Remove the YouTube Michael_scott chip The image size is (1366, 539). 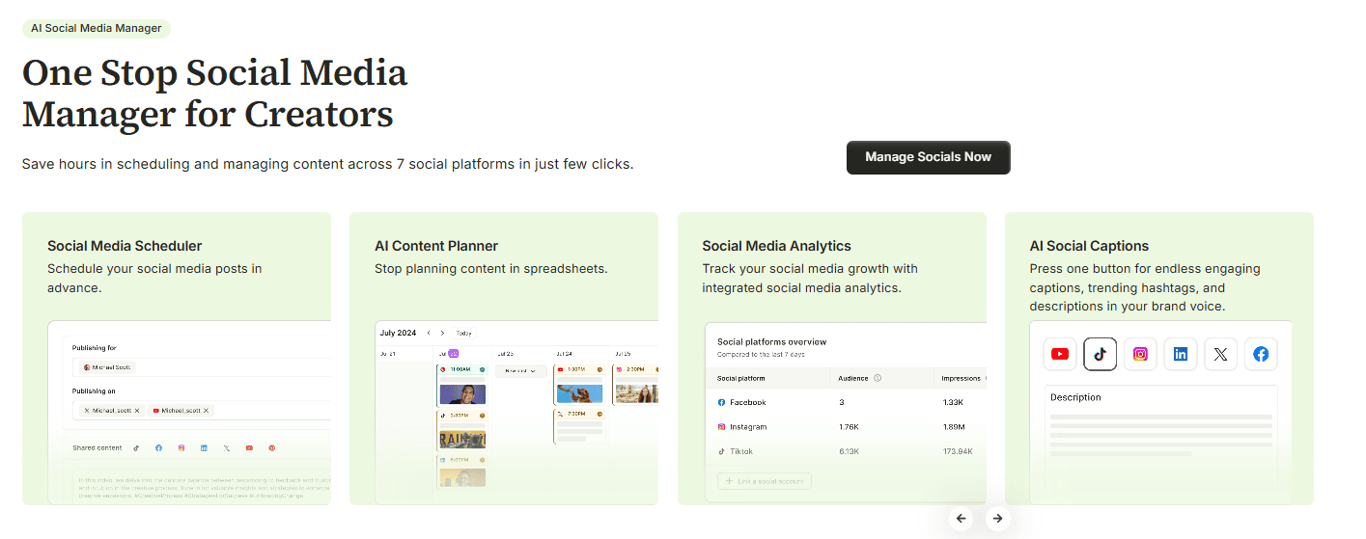click(x=207, y=411)
